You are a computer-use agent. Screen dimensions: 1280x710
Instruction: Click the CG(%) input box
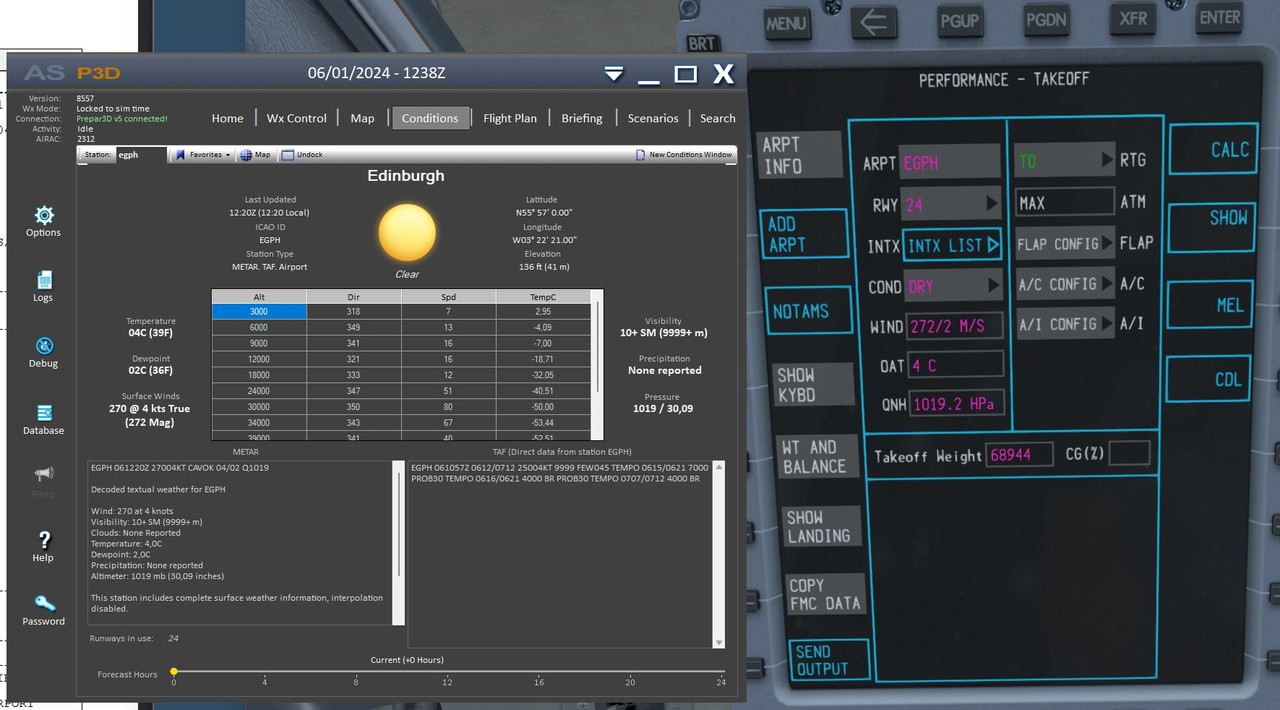1130,454
